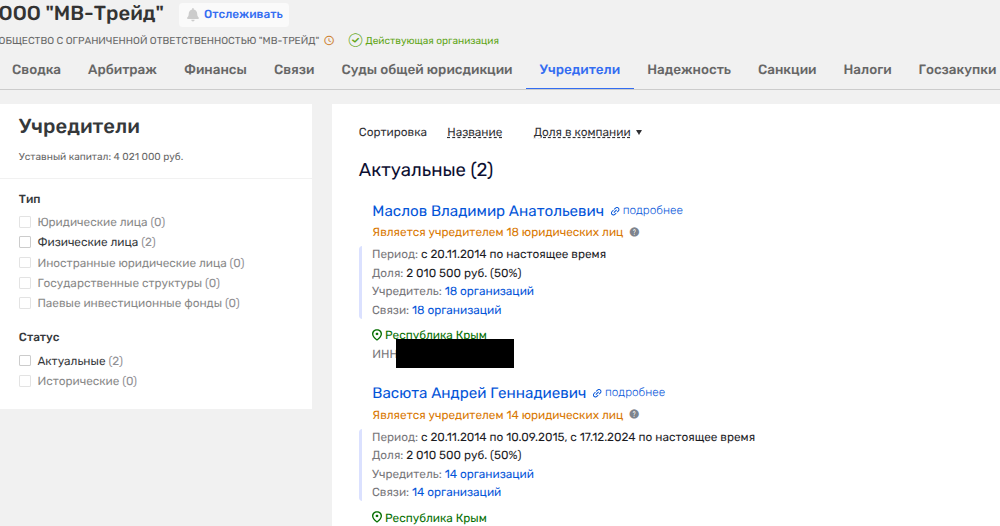Click the bell icon in Отслеживать button

pyautogui.click(x=193, y=15)
